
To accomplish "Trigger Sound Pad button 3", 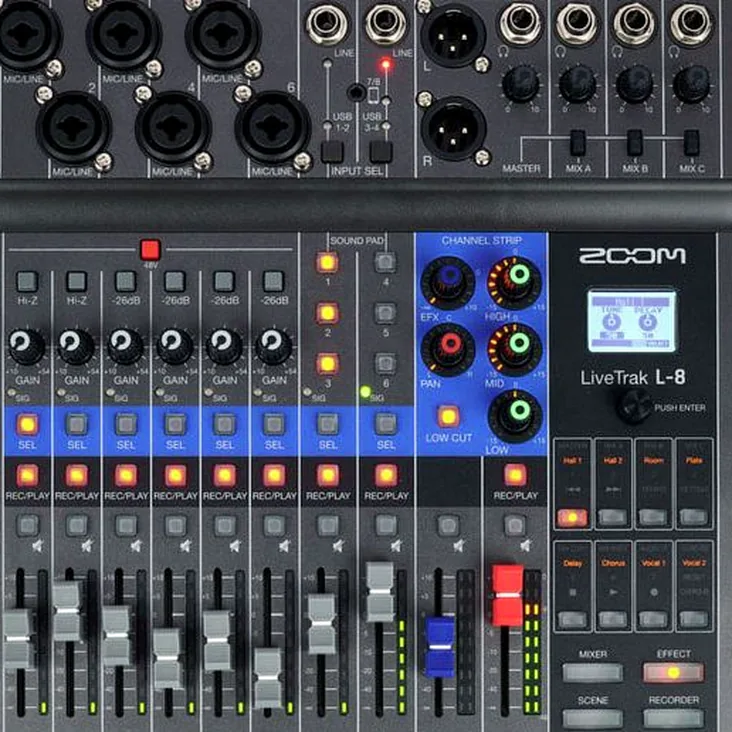I will (x=327, y=364).
